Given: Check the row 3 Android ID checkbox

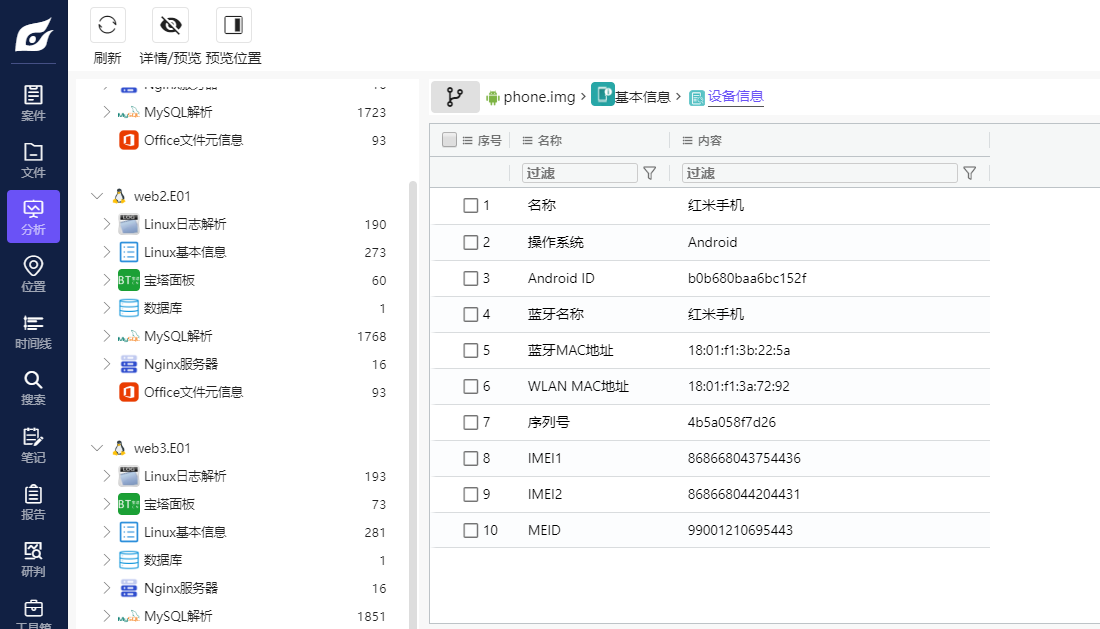Looking at the screenshot, I should [x=471, y=278].
